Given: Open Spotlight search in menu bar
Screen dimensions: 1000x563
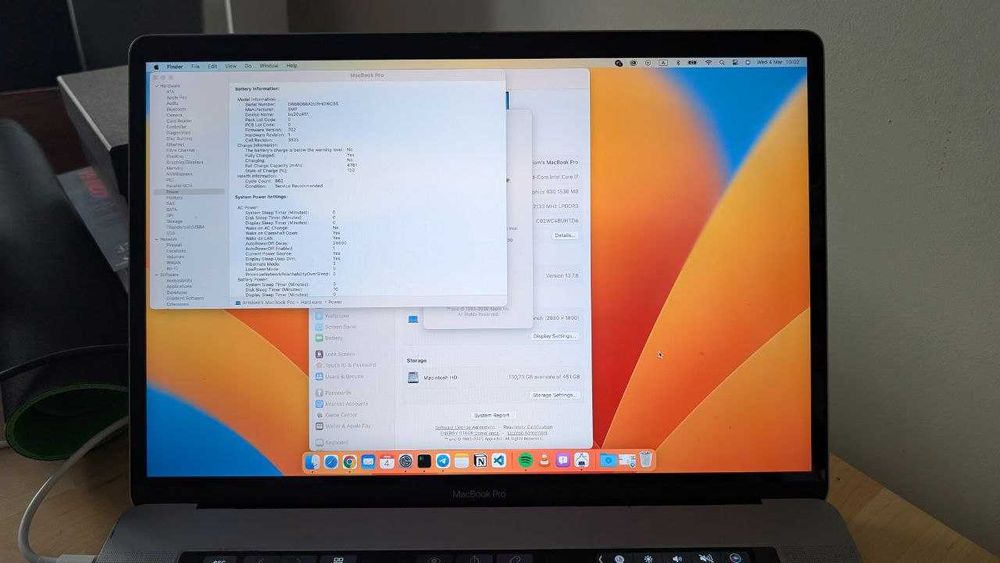Looking at the screenshot, I should [x=721, y=62].
